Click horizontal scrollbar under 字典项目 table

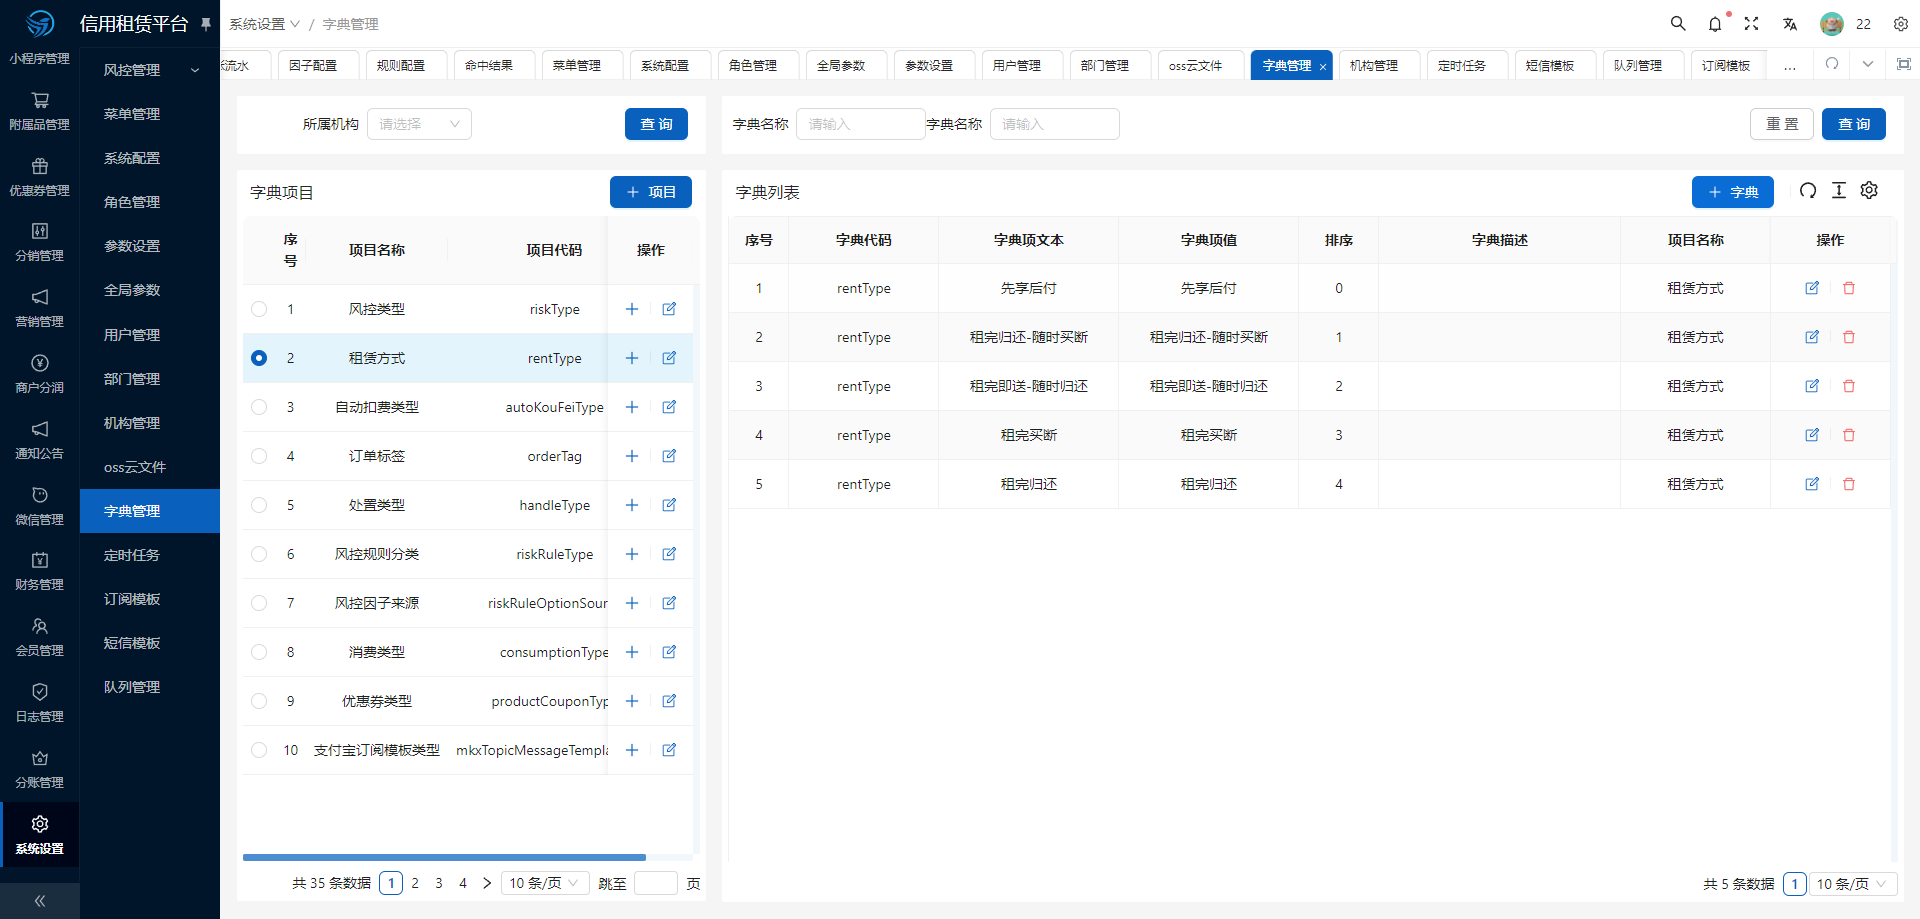pyautogui.click(x=444, y=857)
